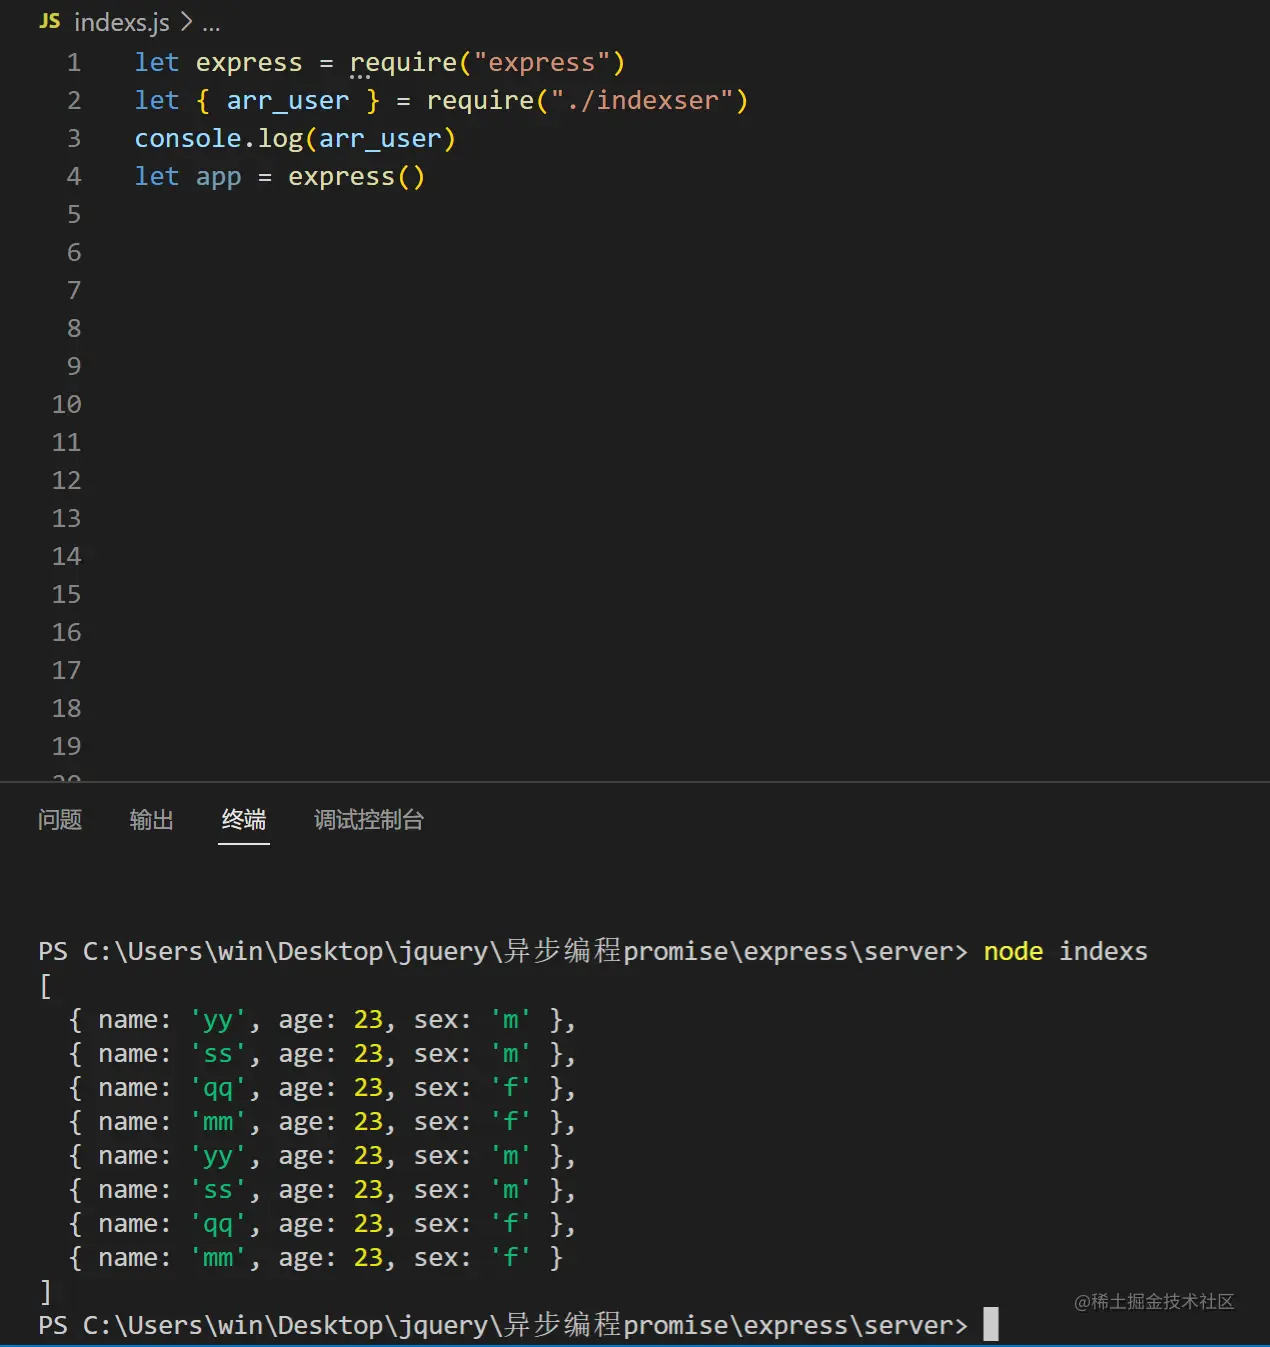This screenshot has width=1270, height=1347.
Task: Show the 调试控制台 tab
Action: coord(369,820)
